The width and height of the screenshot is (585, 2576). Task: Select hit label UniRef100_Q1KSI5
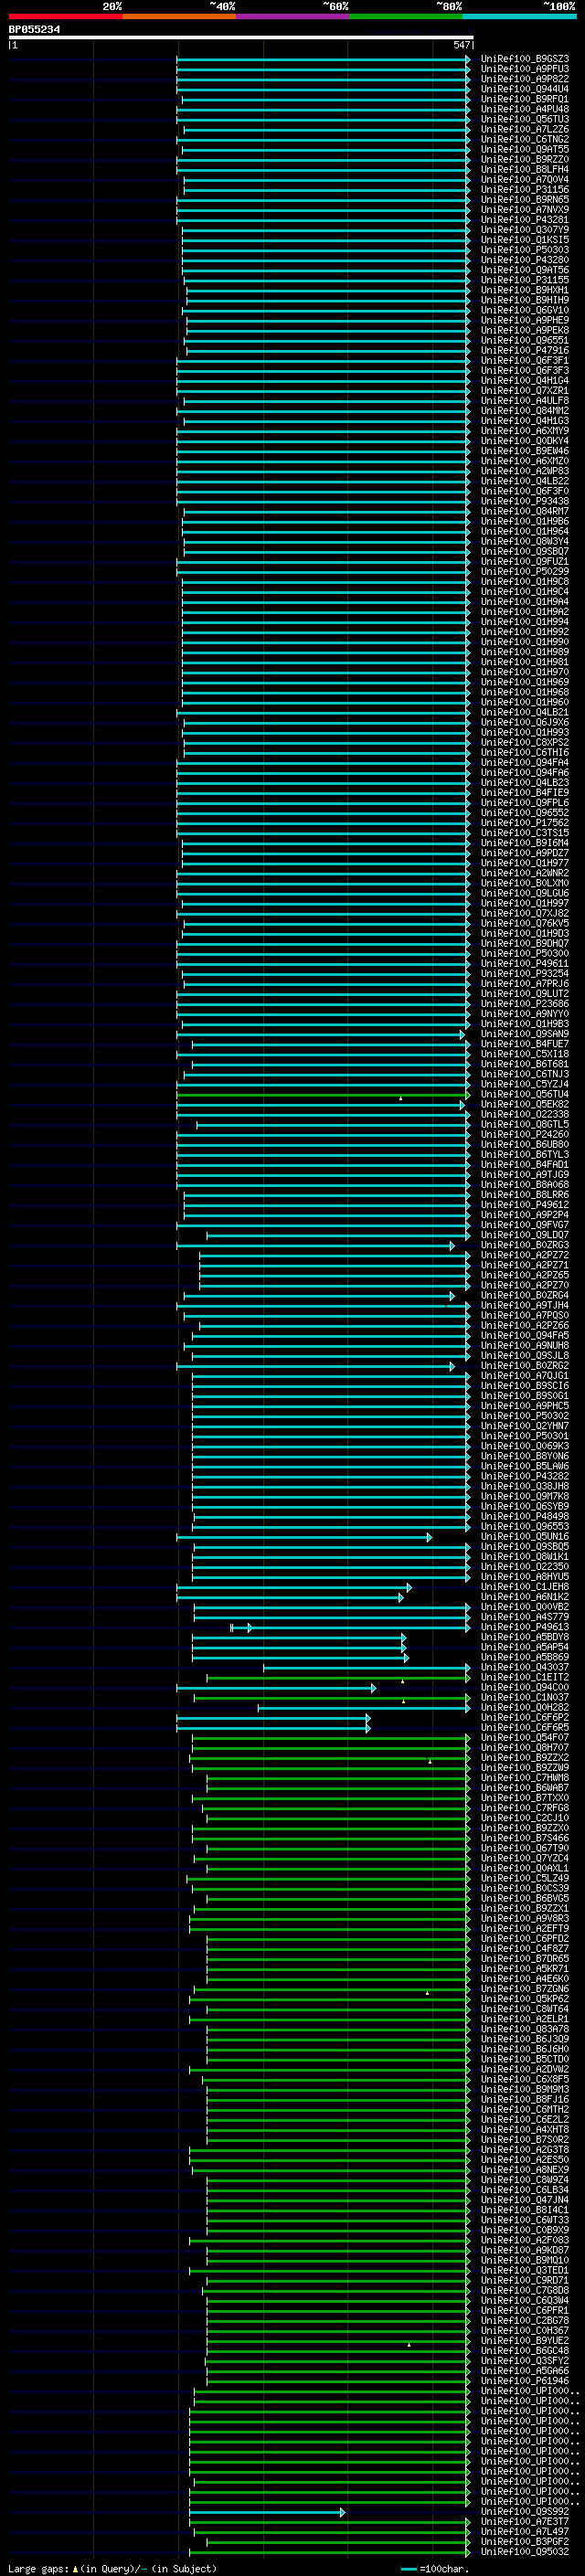click(525, 240)
